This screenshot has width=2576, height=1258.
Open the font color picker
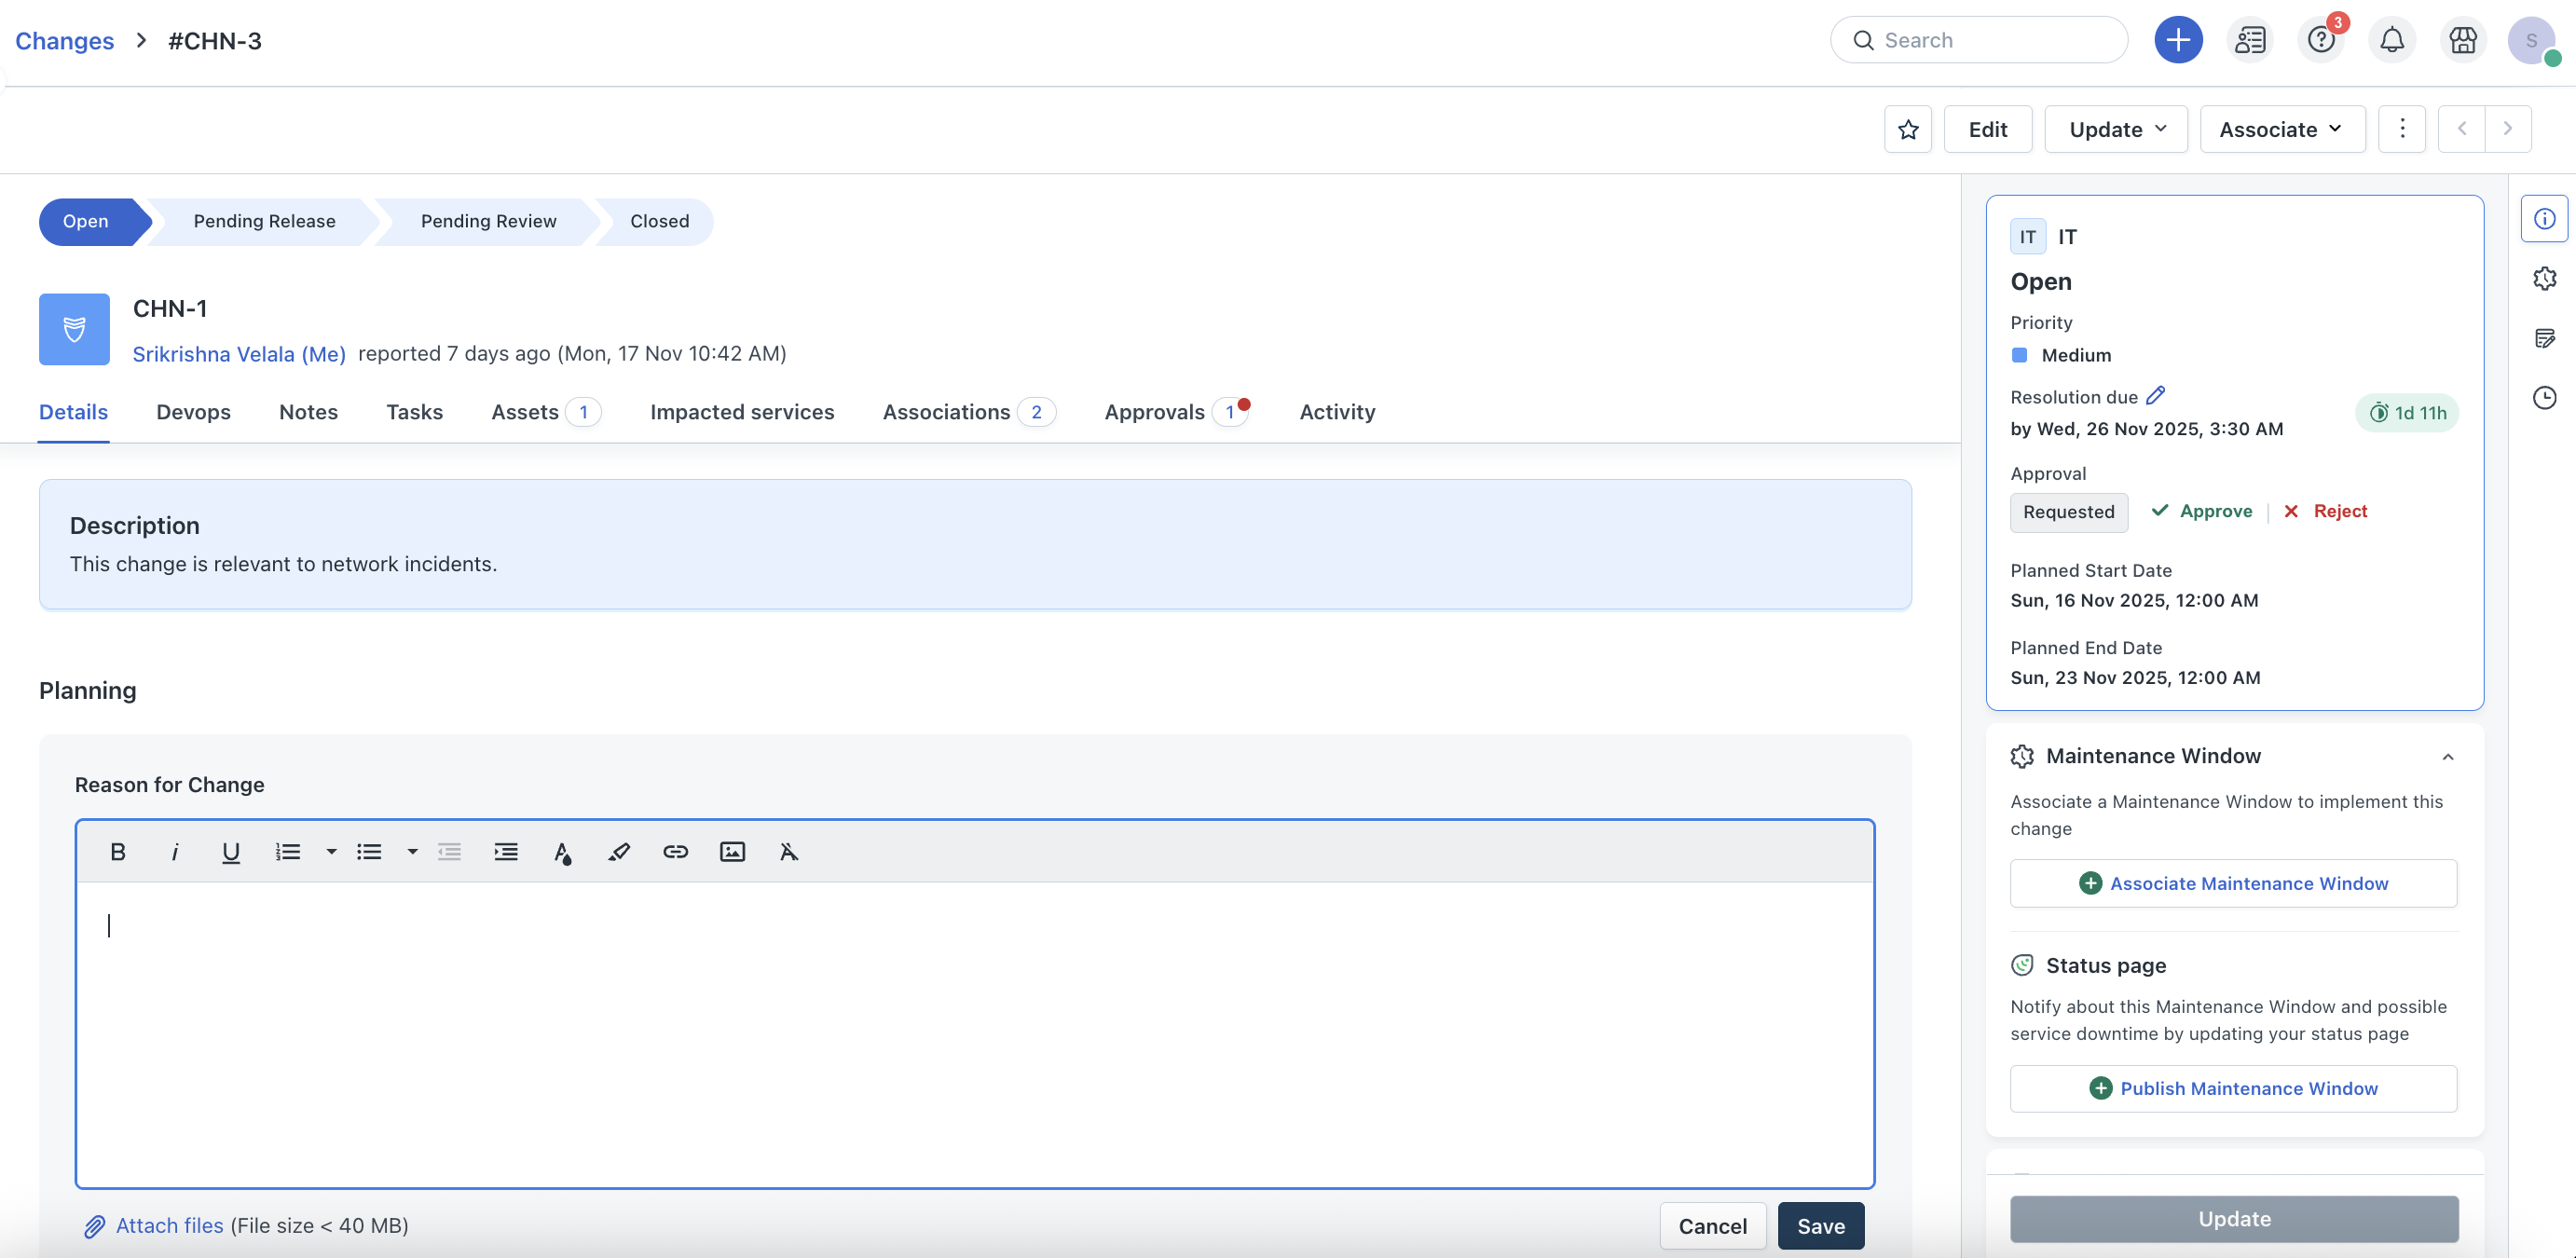(x=562, y=852)
